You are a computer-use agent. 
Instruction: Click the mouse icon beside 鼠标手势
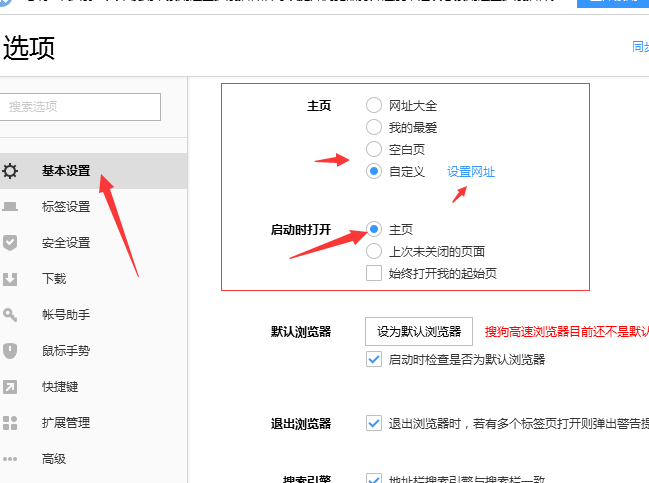(x=10, y=351)
